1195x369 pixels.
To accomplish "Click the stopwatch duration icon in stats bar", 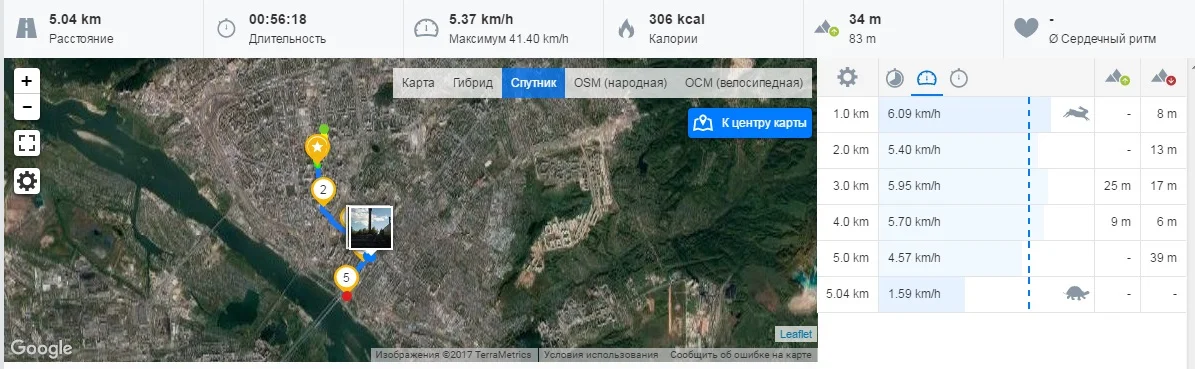I will point(226,29).
